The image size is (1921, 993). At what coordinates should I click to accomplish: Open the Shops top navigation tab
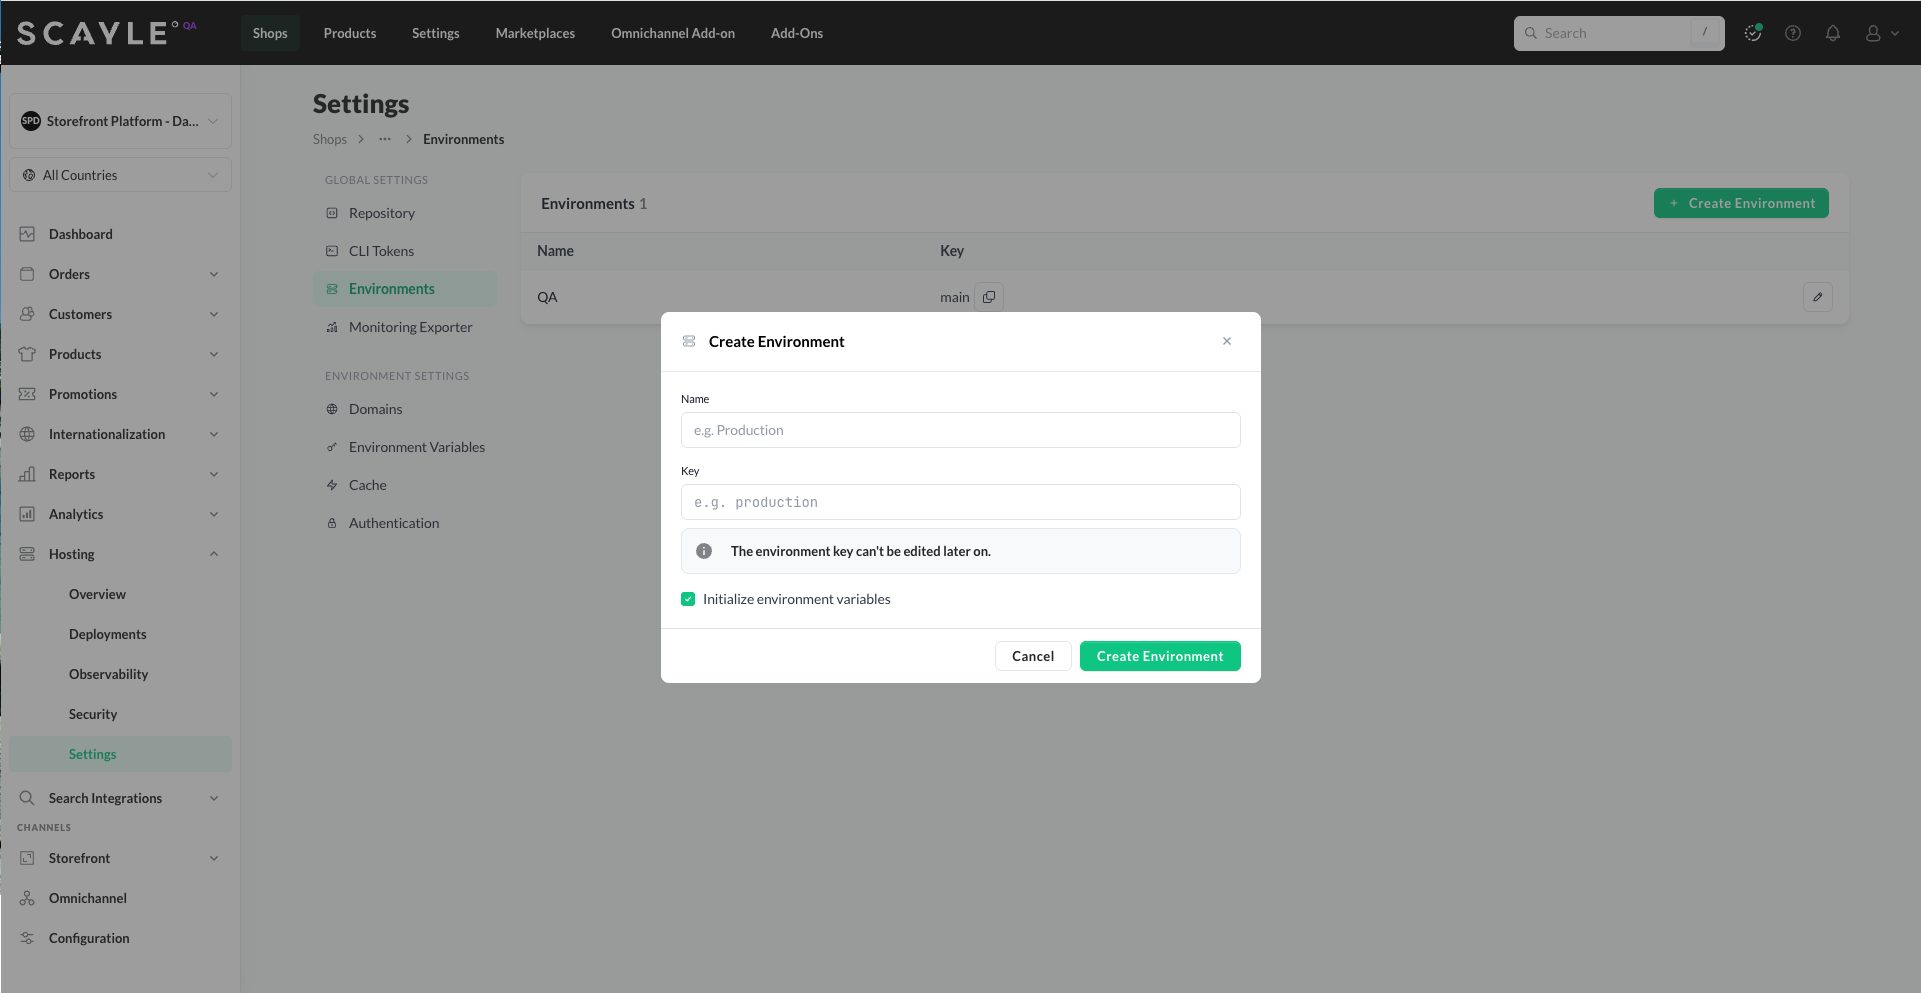click(270, 33)
